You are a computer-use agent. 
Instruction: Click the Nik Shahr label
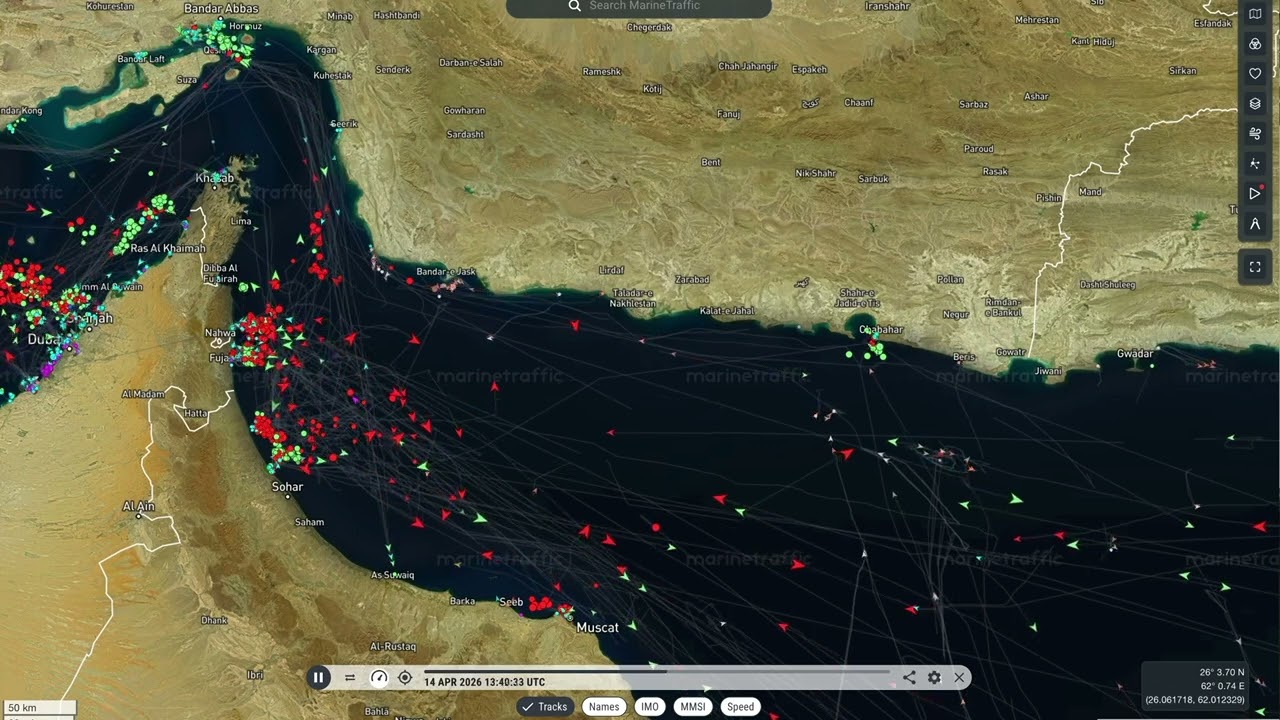click(x=815, y=173)
